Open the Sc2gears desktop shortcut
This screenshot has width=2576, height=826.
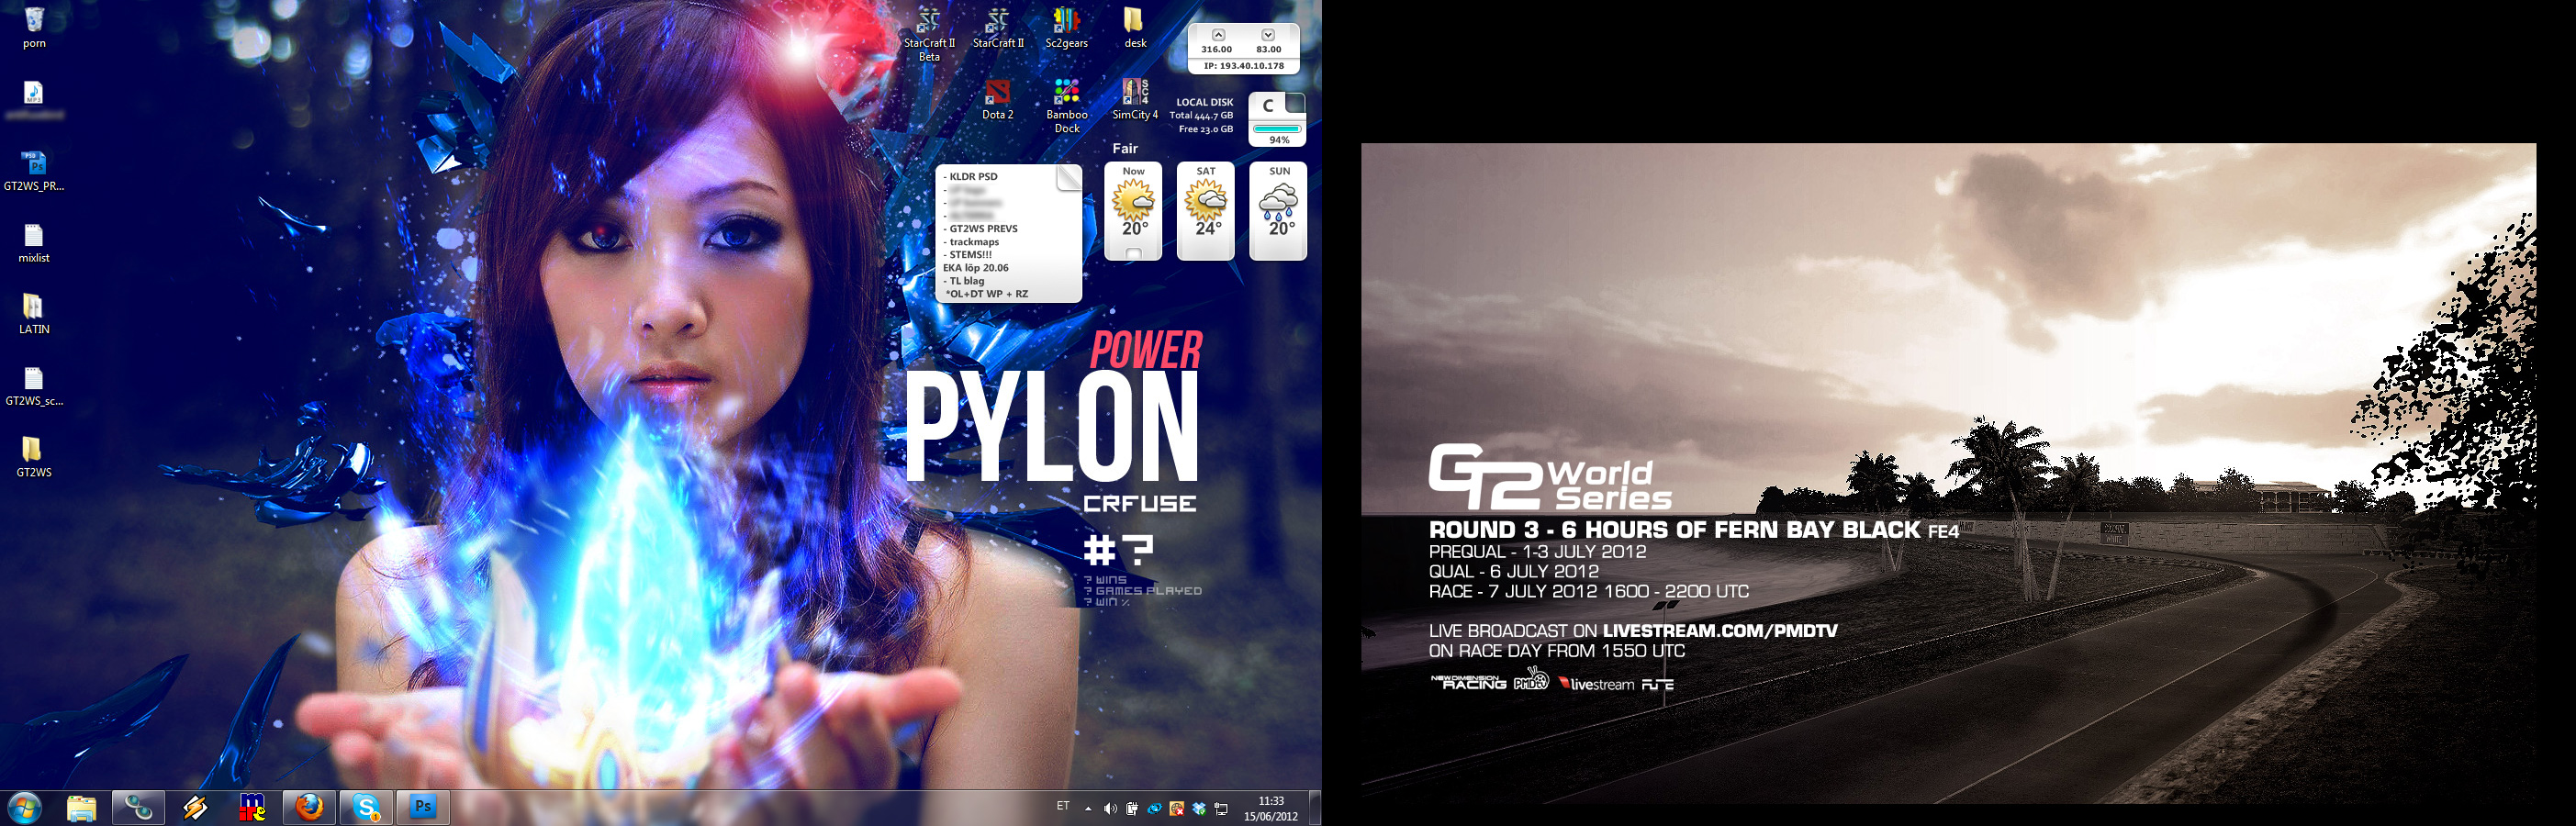pos(1066,28)
